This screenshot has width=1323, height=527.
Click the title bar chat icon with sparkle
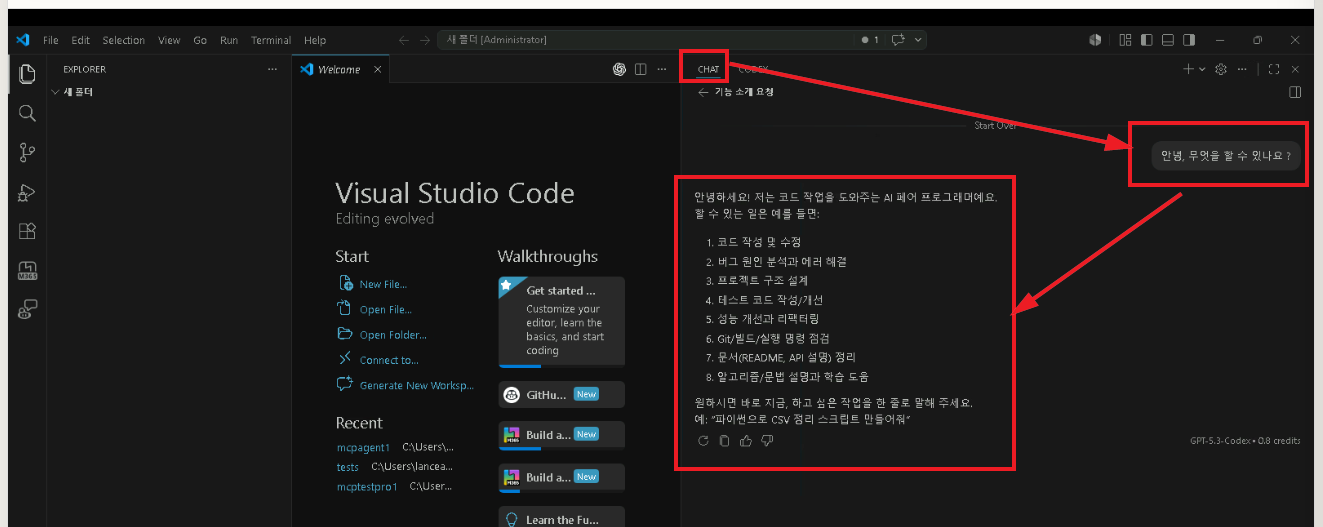[898, 40]
